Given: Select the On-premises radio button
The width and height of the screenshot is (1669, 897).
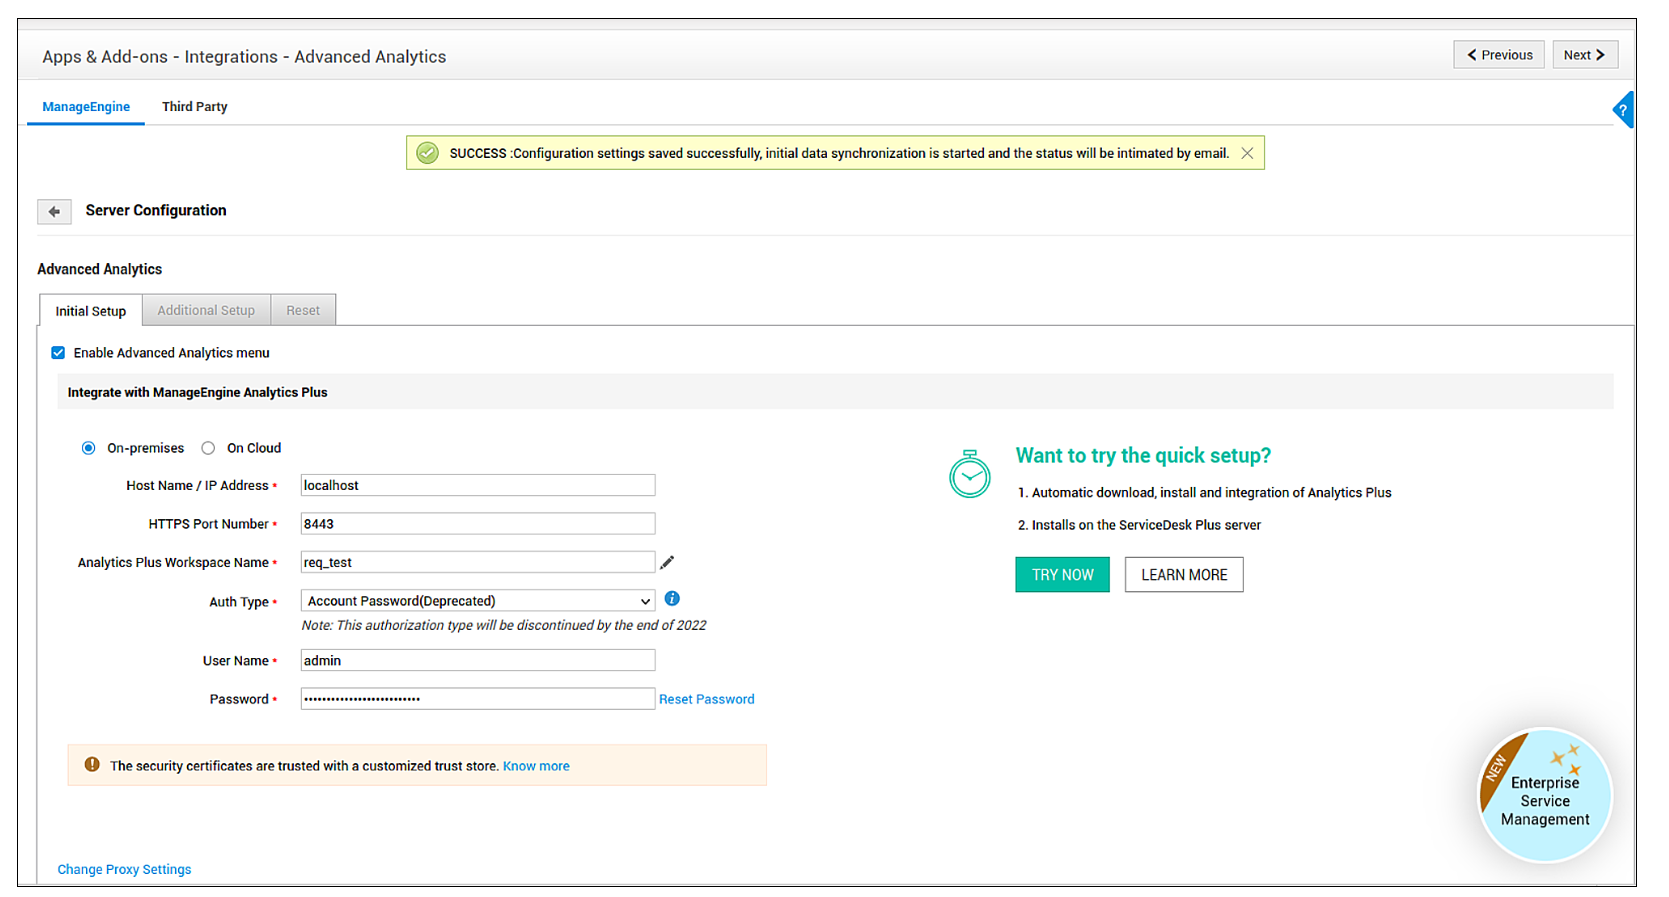Looking at the screenshot, I should click(x=89, y=448).
